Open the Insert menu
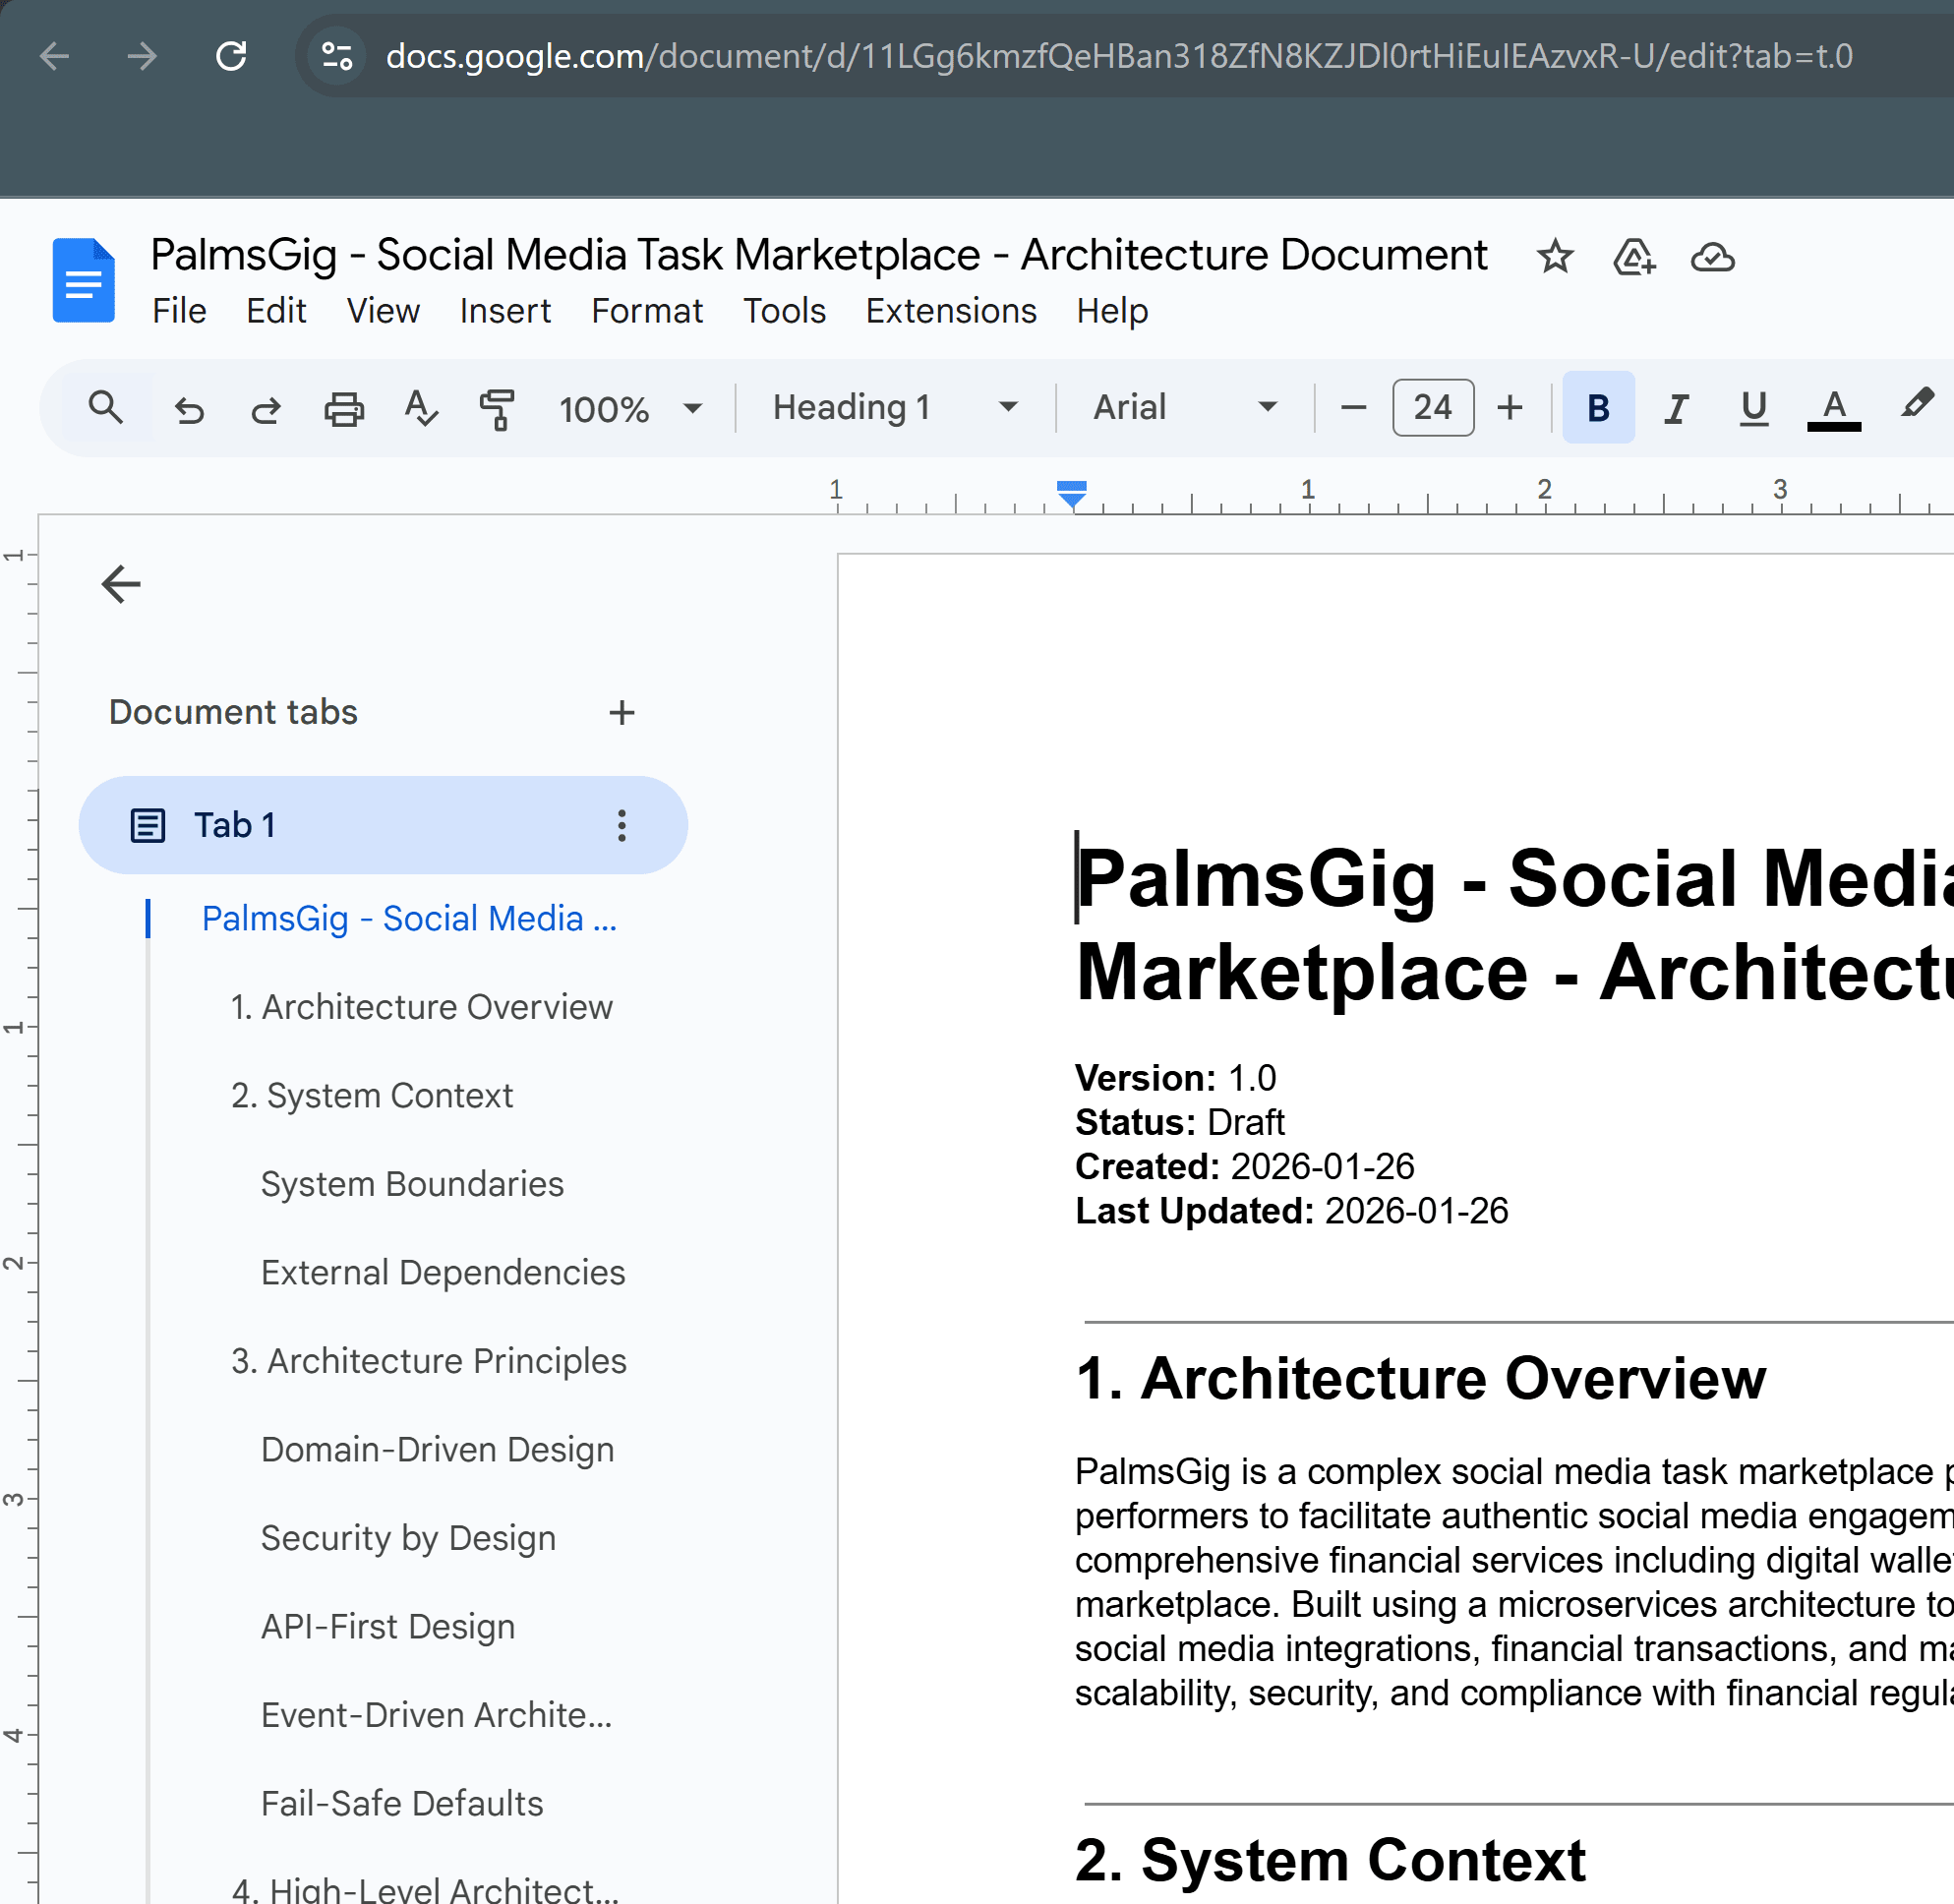1954x1904 pixels. coord(504,311)
